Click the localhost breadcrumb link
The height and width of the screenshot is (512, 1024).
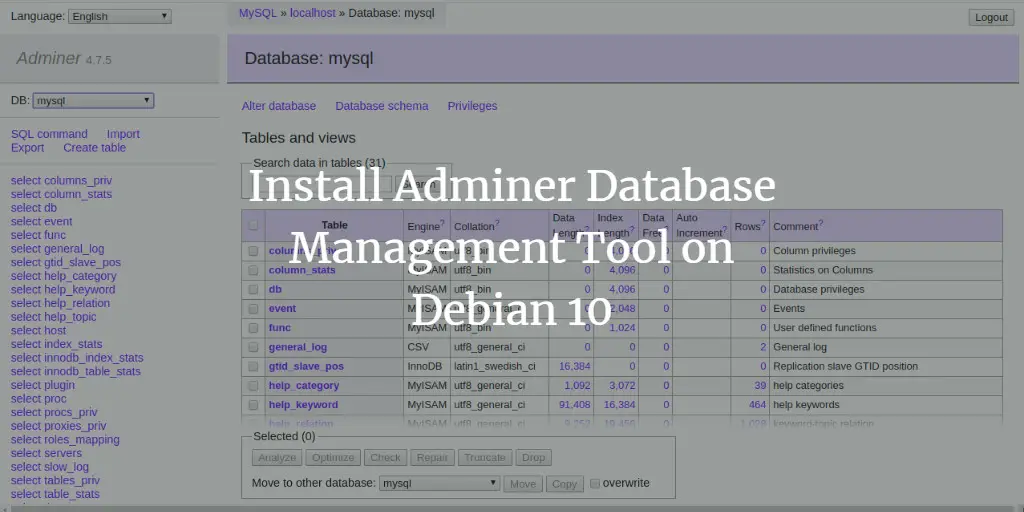[313, 13]
